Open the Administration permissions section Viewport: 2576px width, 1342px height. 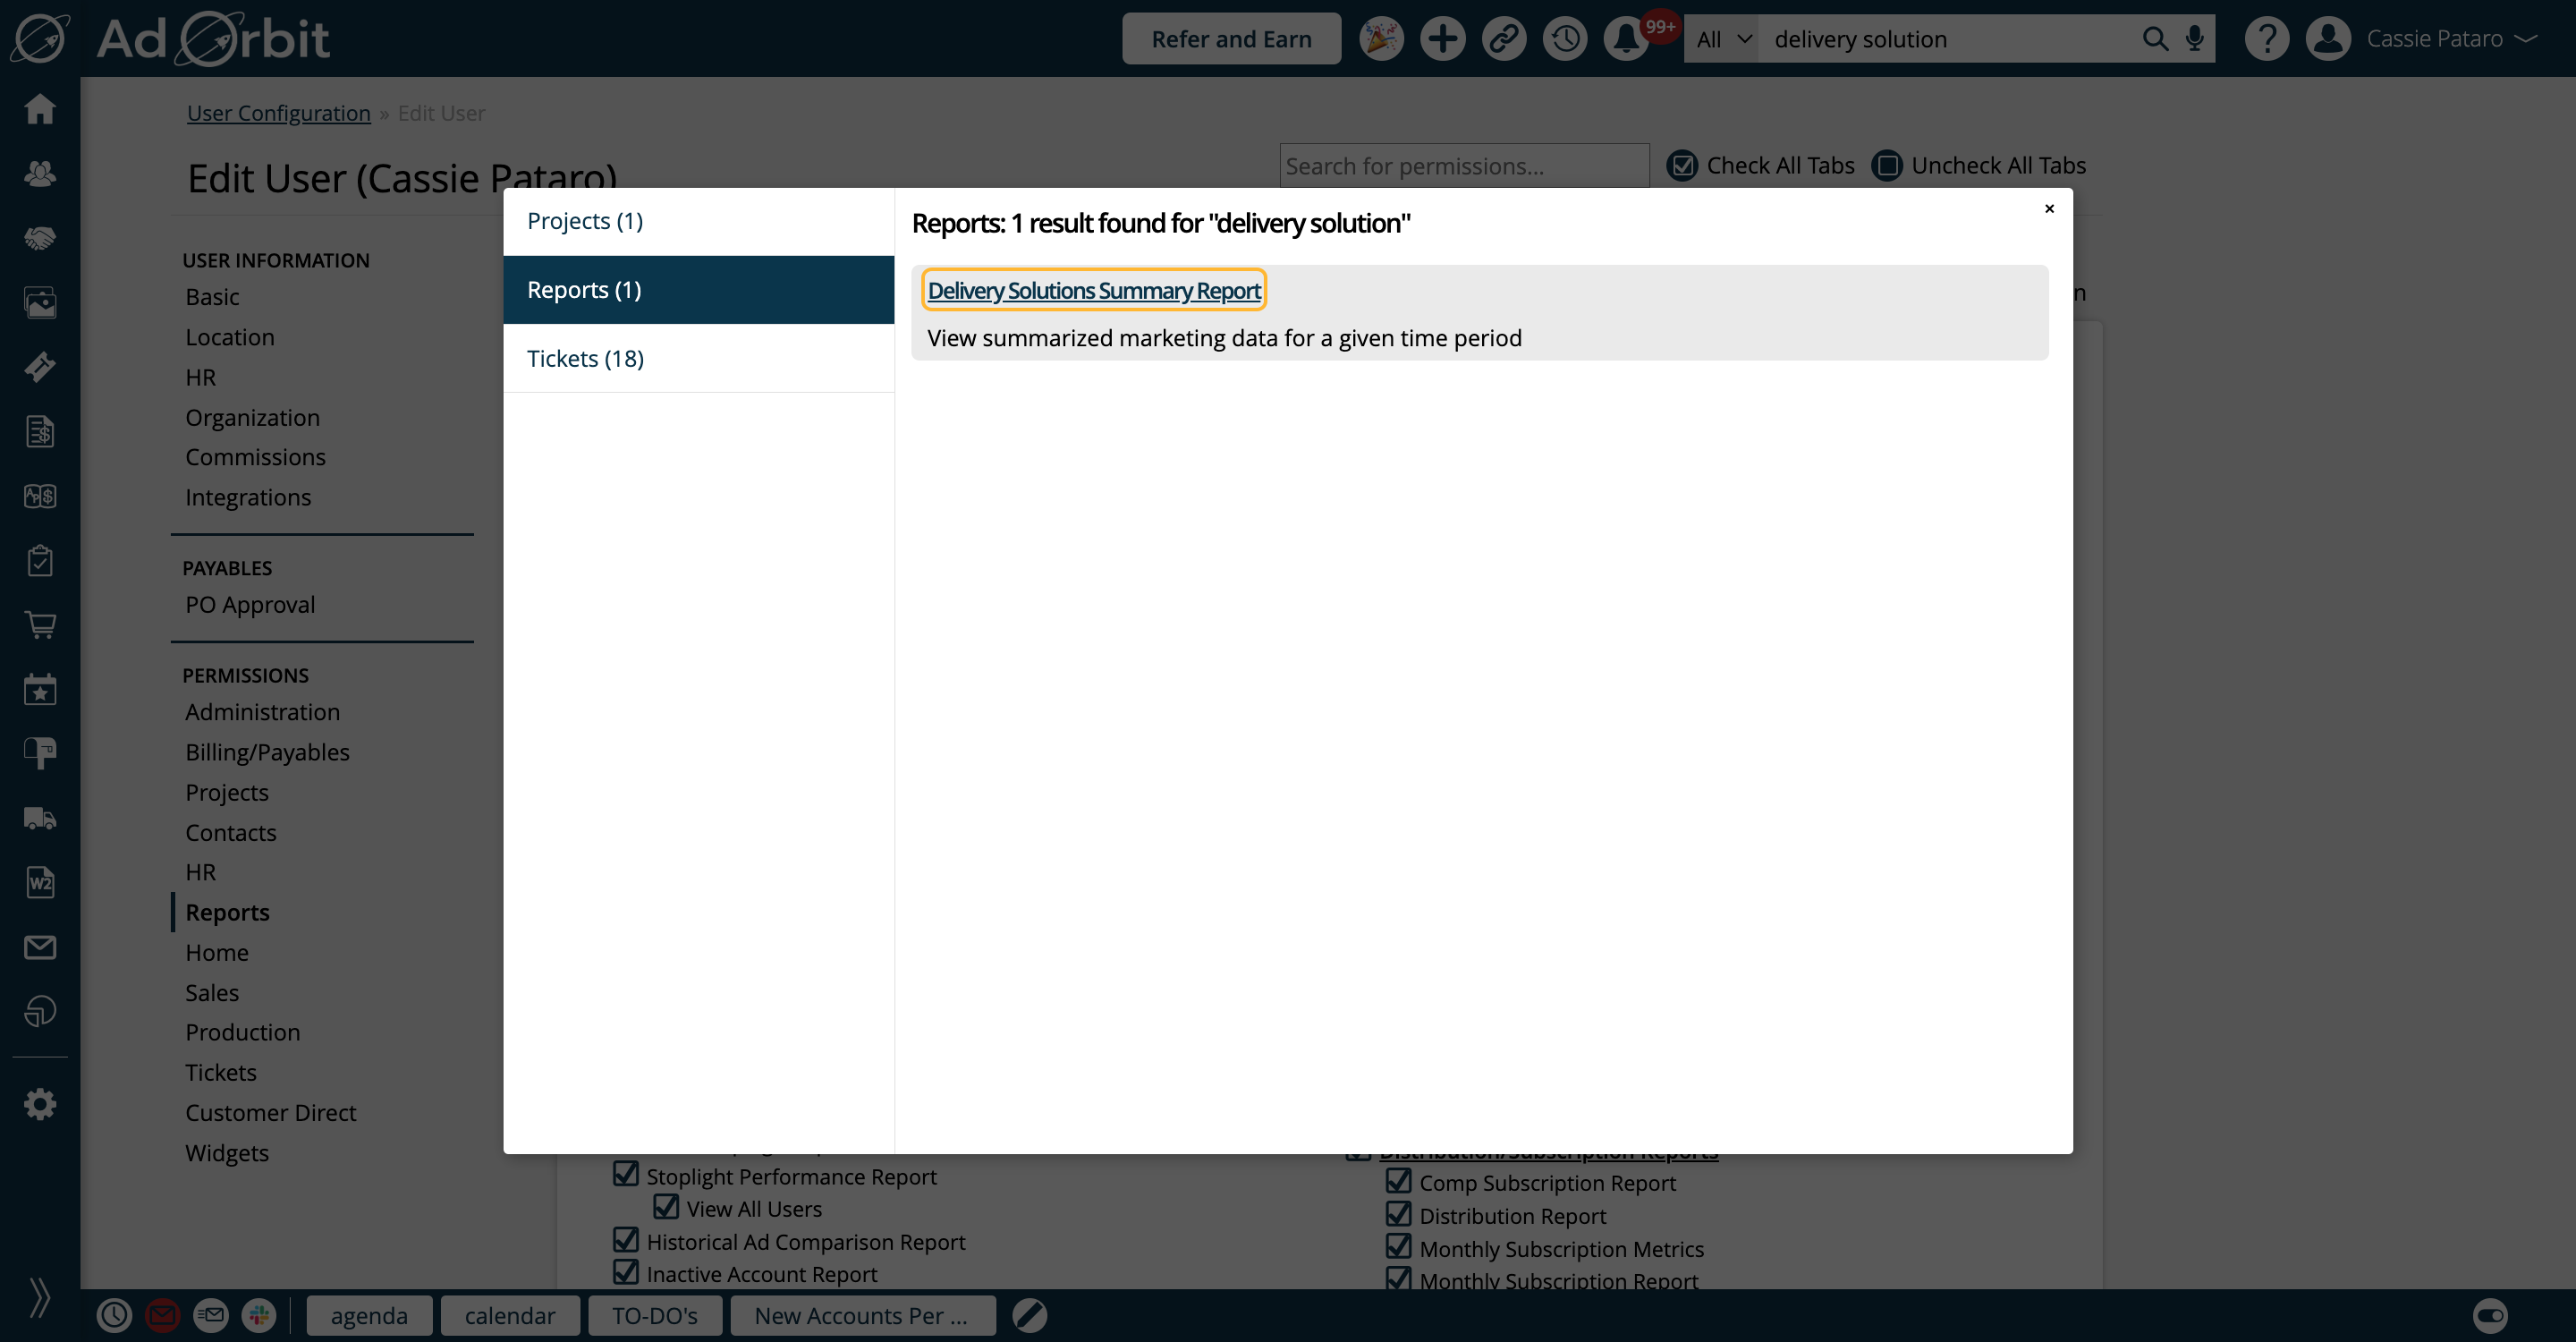tap(262, 712)
